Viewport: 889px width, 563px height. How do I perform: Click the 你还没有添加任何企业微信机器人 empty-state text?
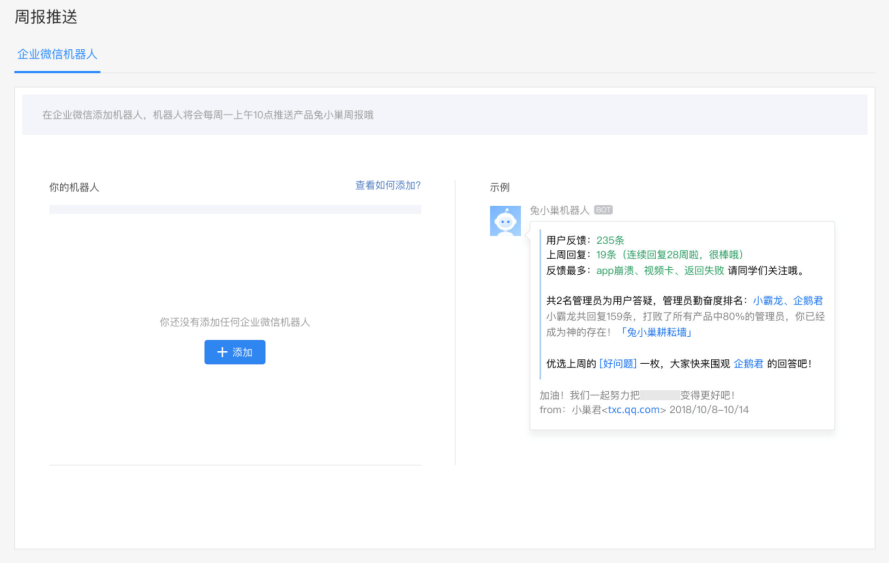click(235, 322)
